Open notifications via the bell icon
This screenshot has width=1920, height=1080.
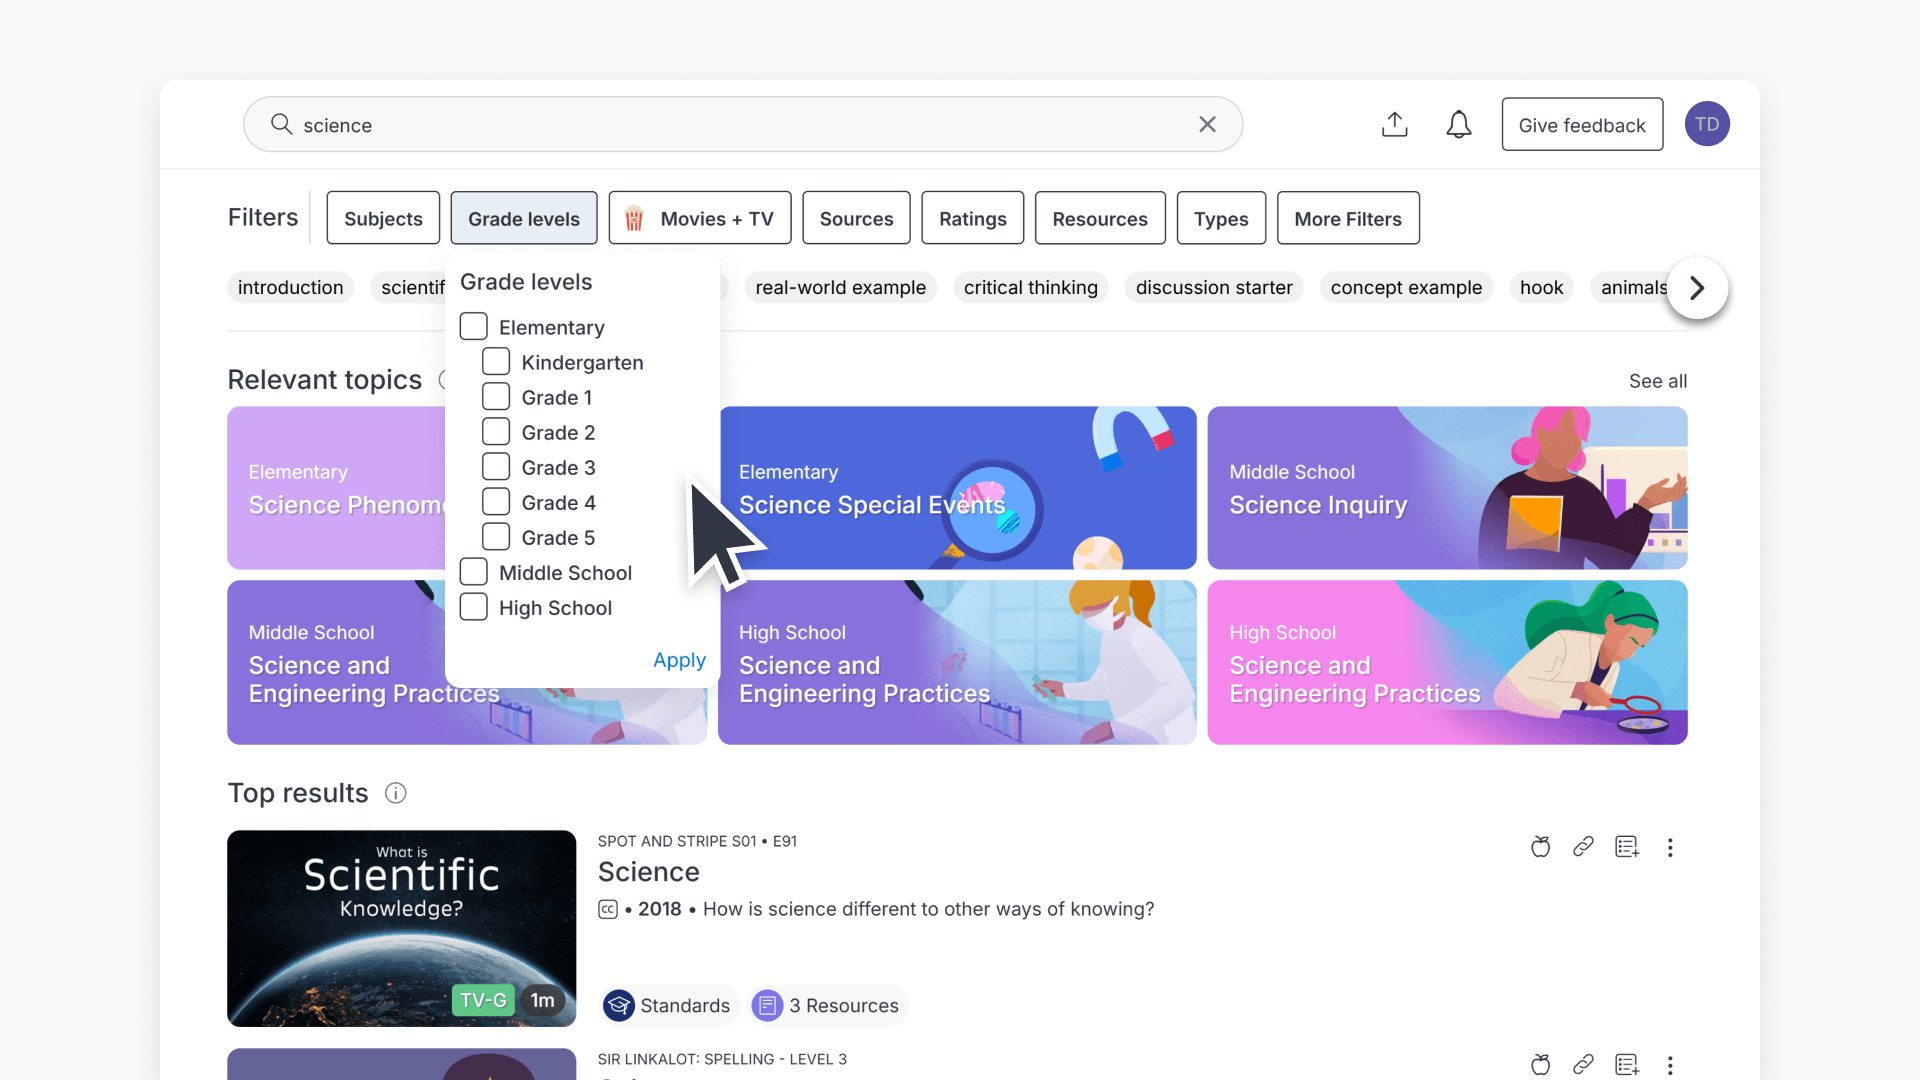(1458, 124)
